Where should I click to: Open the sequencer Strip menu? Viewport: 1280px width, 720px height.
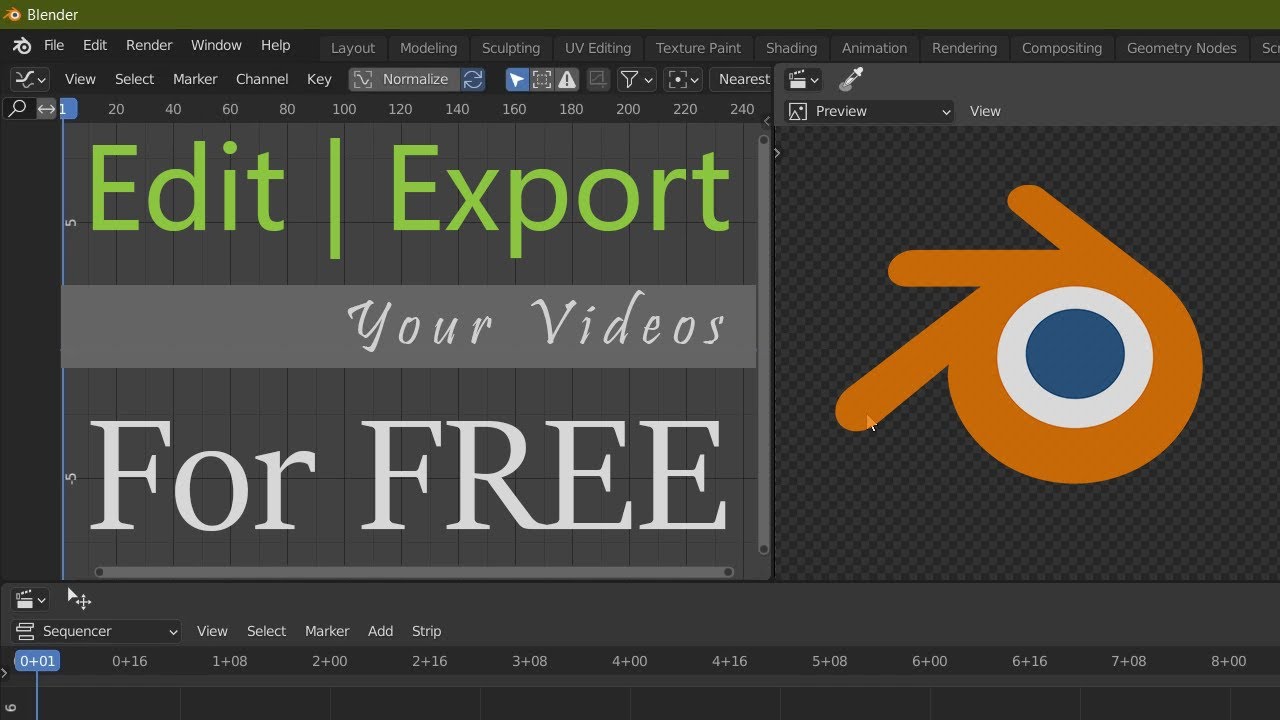pyautogui.click(x=426, y=631)
